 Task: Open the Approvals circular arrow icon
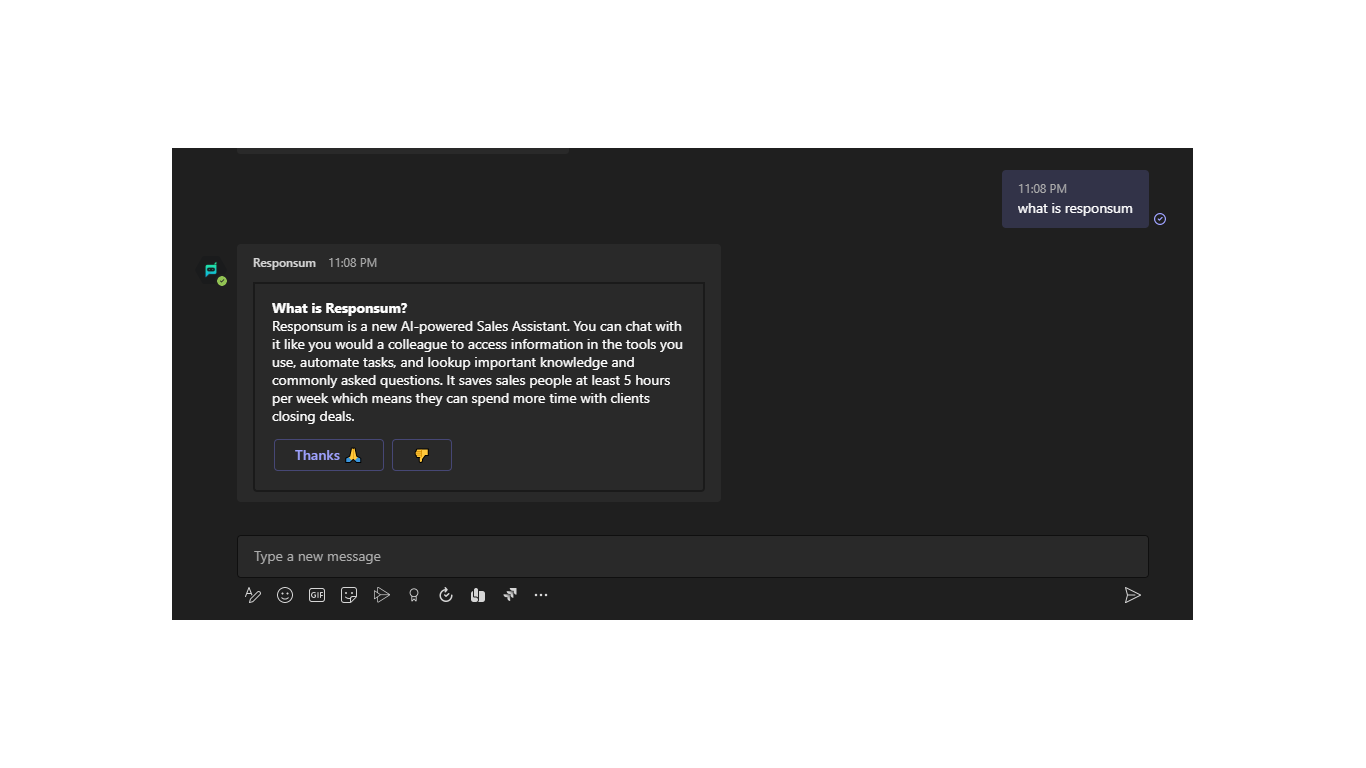pyautogui.click(x=446, y=595)
